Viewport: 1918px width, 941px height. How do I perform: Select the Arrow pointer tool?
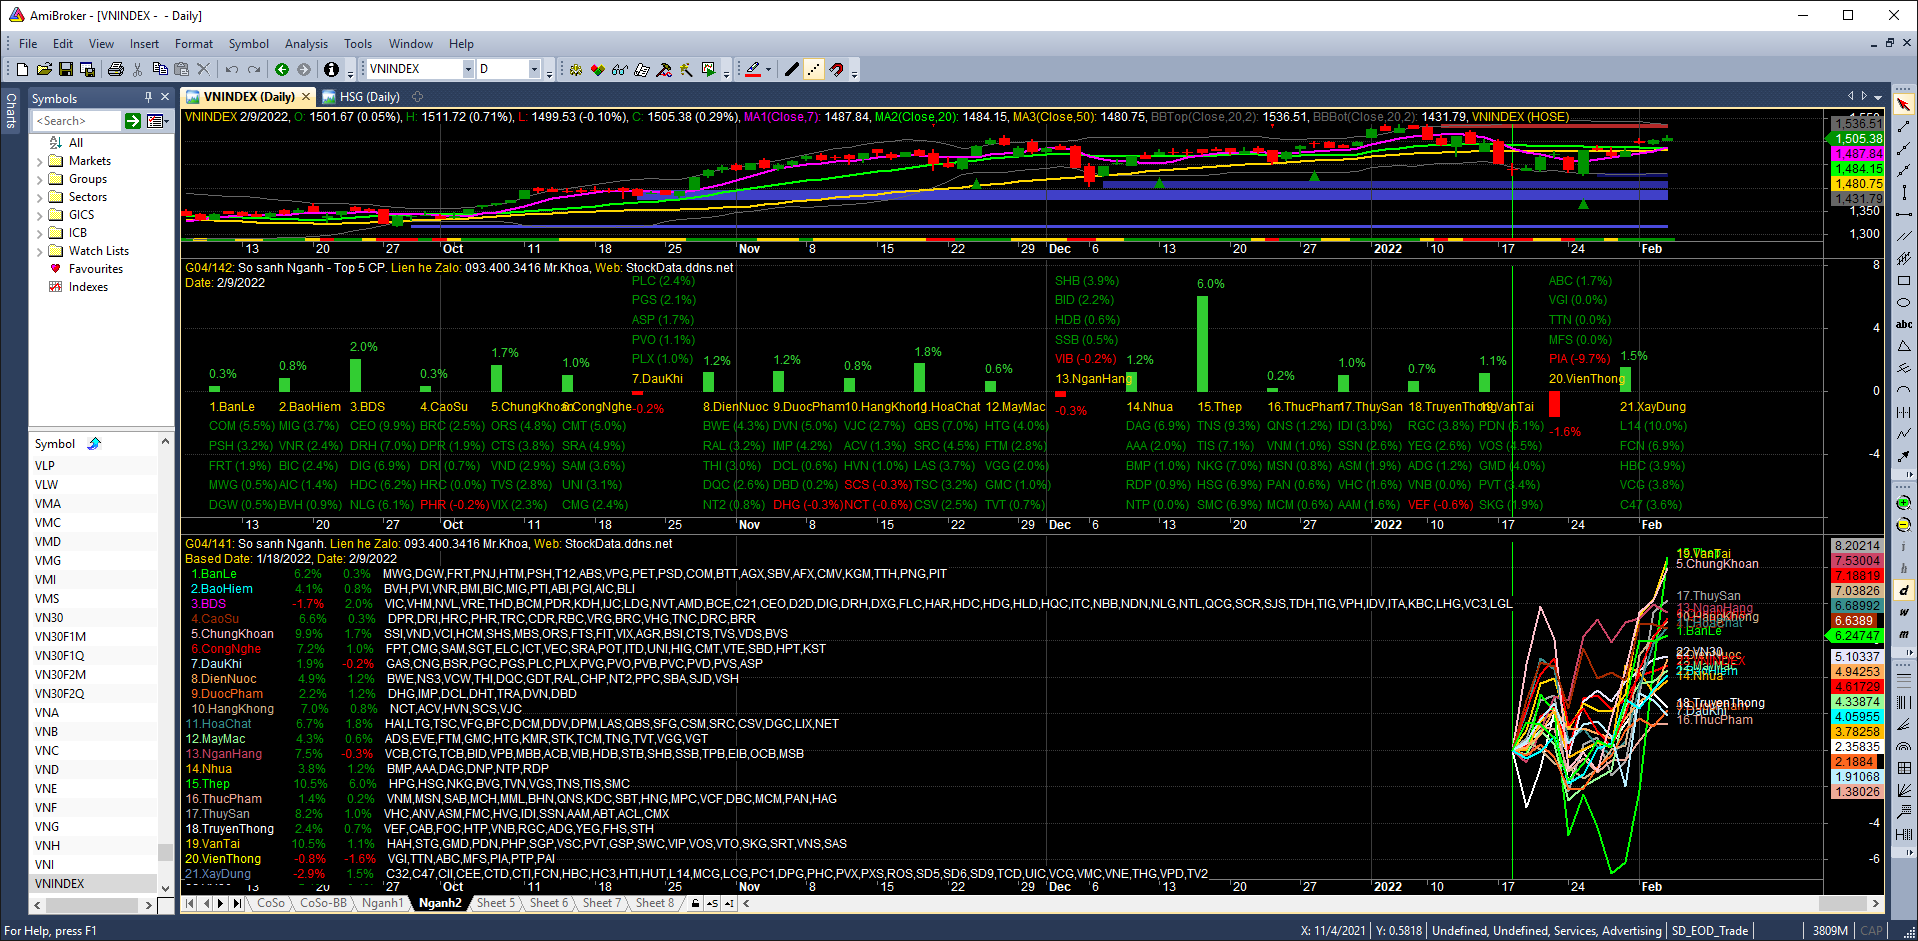point(1904,105)
